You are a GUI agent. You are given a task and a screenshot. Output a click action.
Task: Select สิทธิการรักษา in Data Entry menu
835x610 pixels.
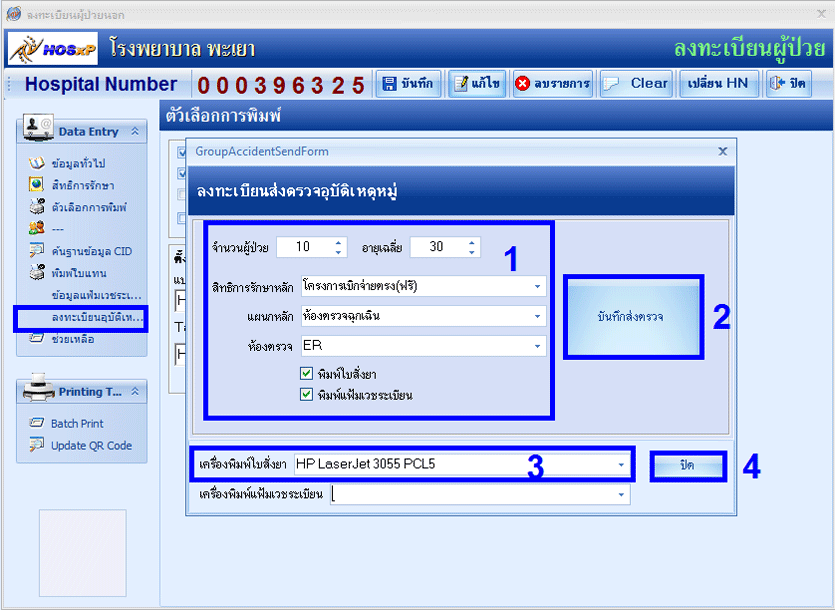click(83, 185)
